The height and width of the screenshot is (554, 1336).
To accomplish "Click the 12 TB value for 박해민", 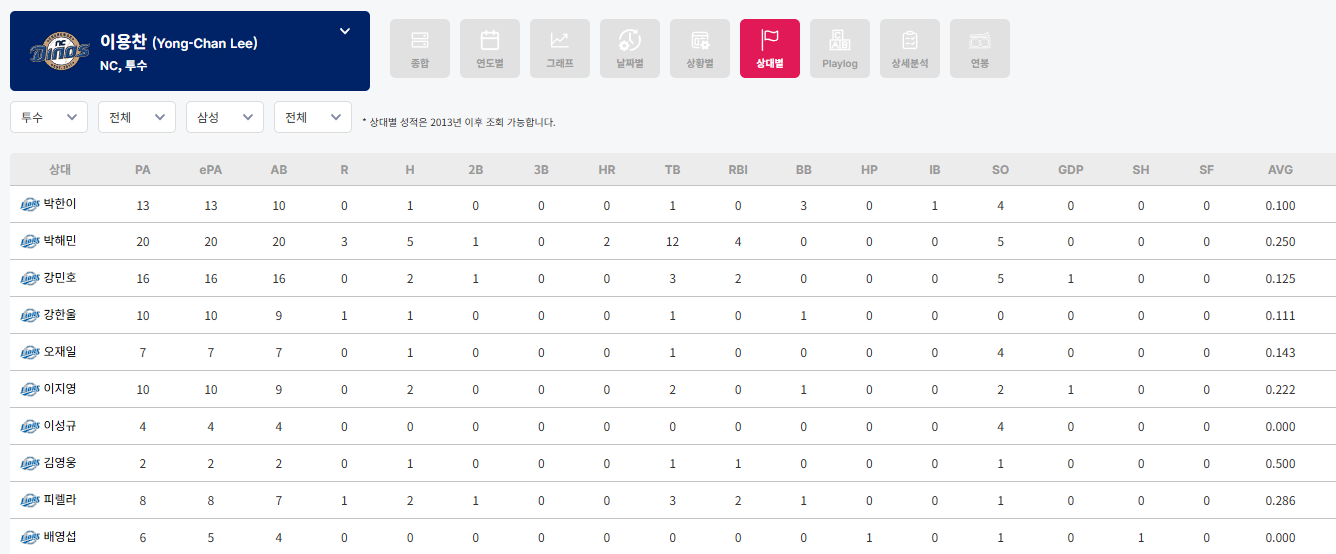I will click(x=673, y=242).
